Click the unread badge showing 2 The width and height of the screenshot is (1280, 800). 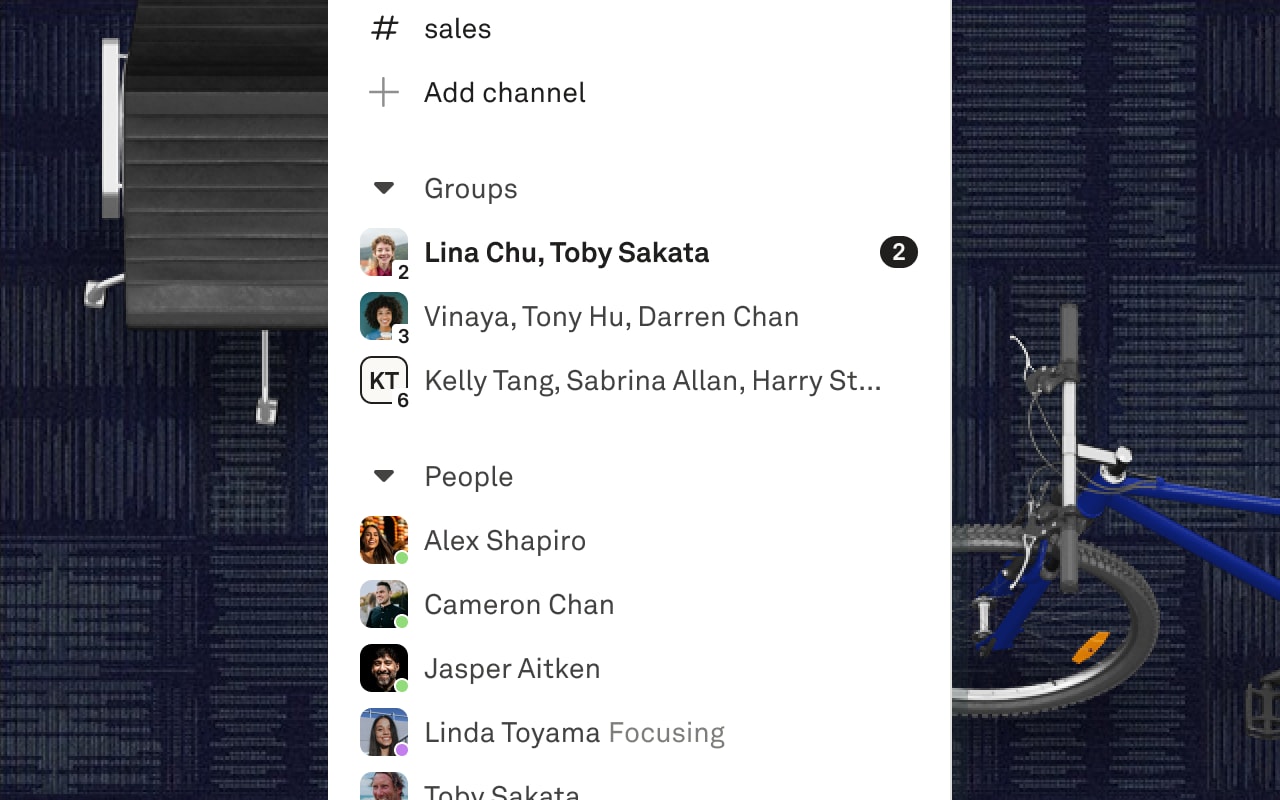click(898, 252)
